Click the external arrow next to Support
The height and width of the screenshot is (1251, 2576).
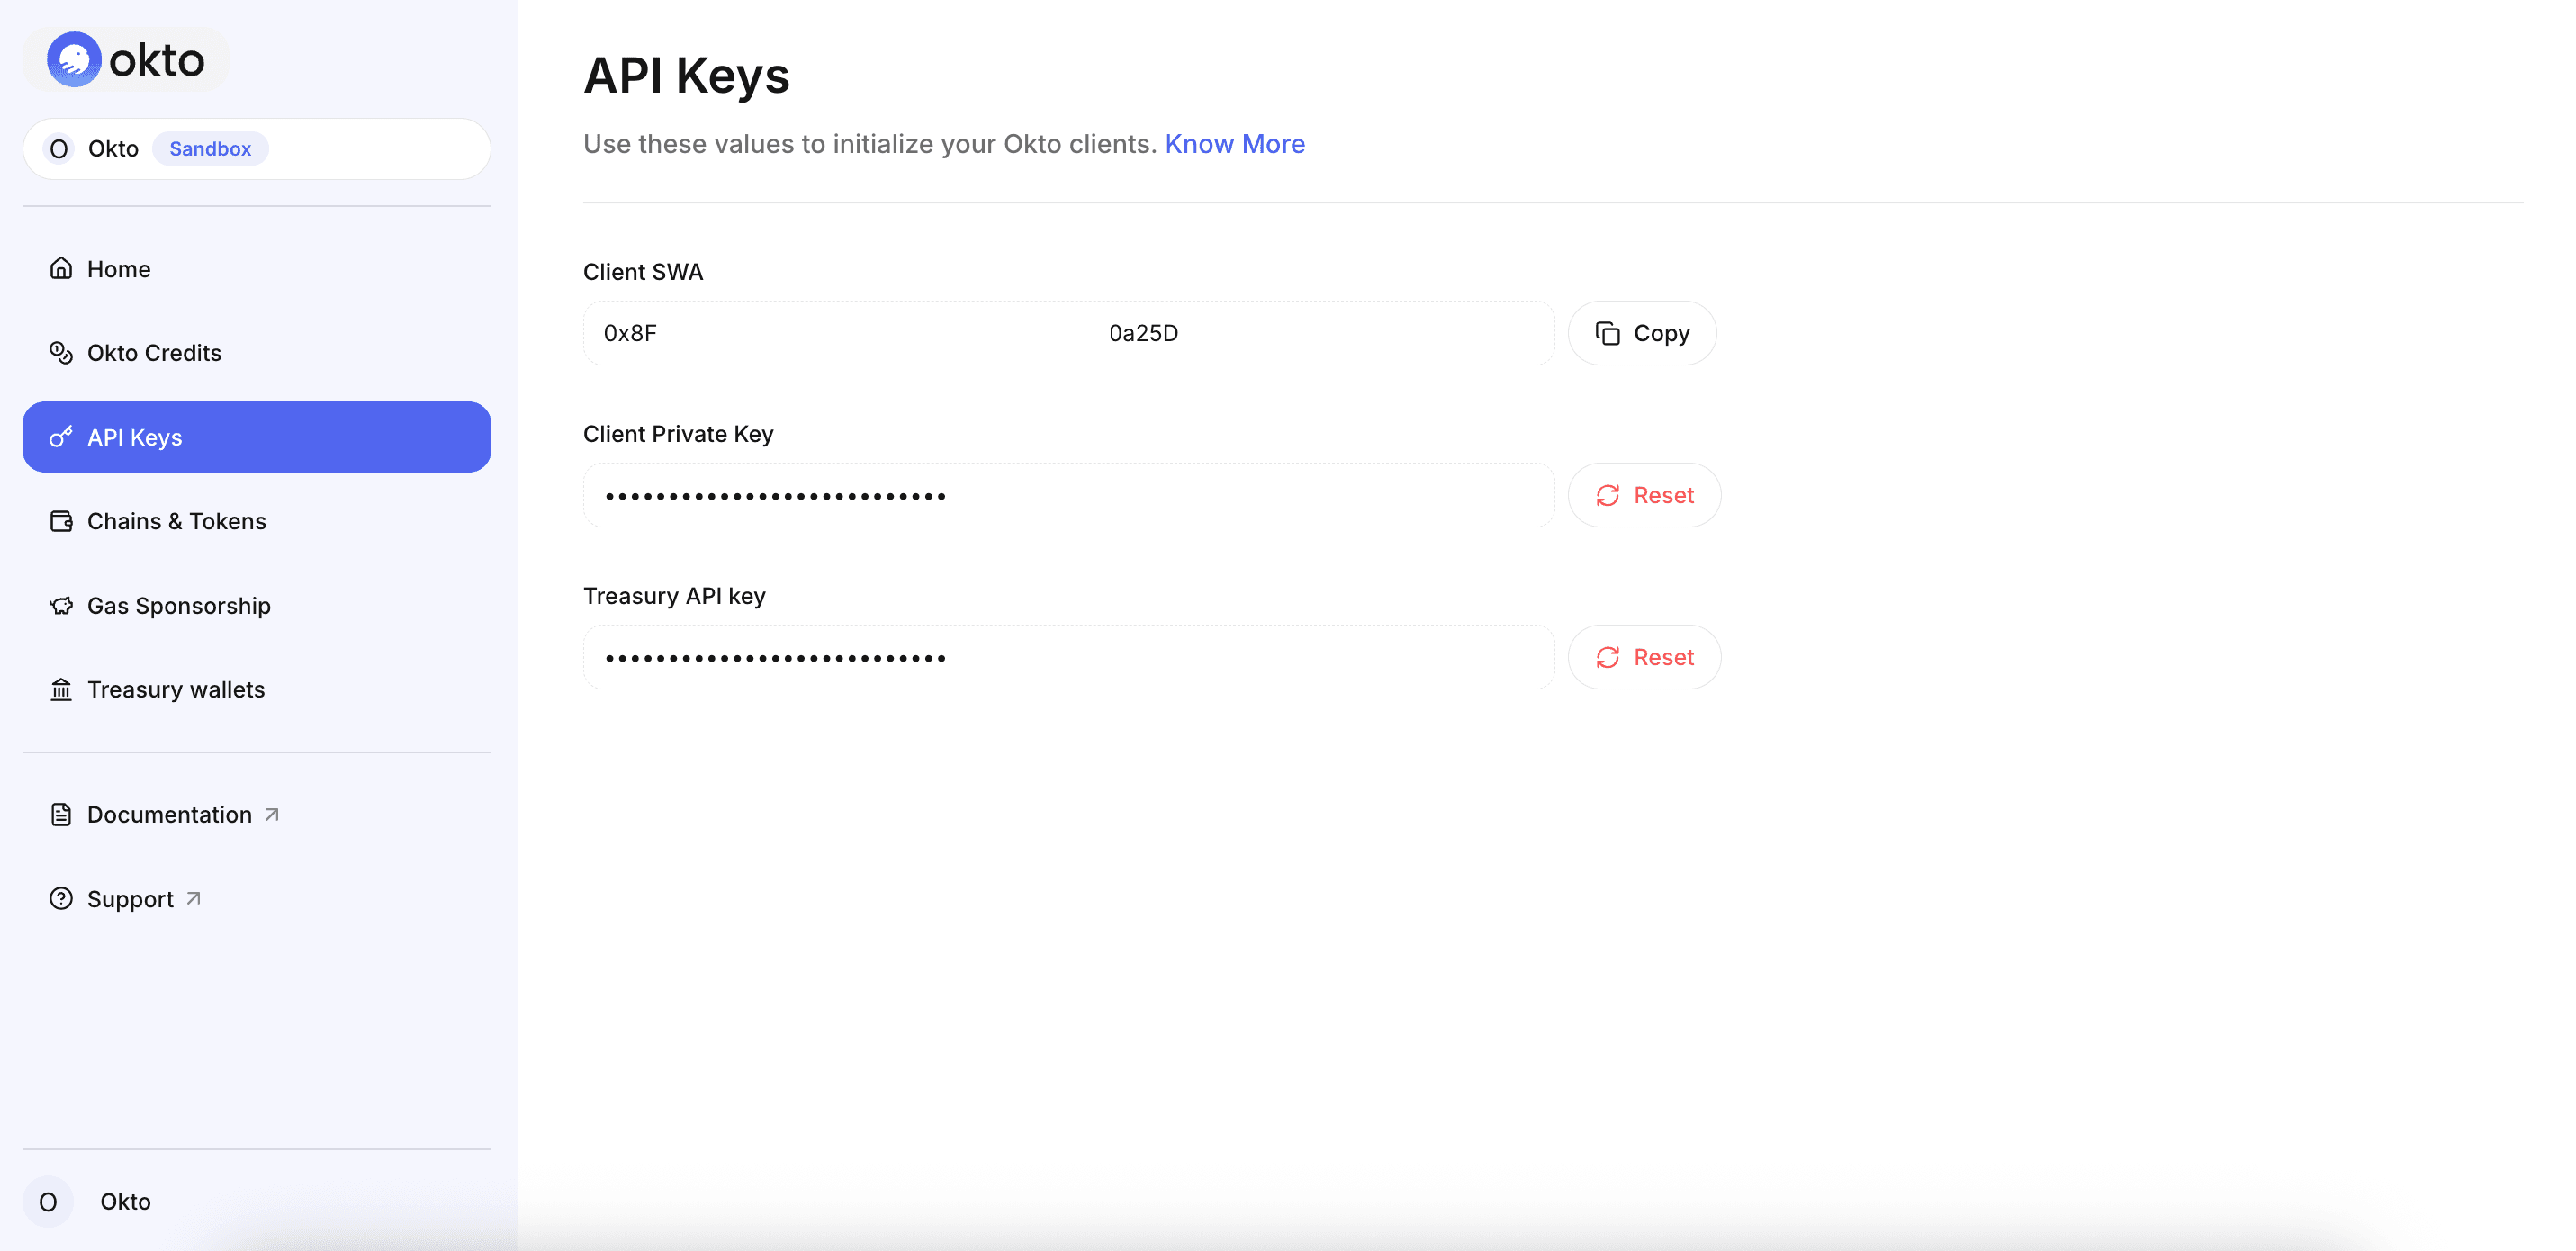point(193,898)
